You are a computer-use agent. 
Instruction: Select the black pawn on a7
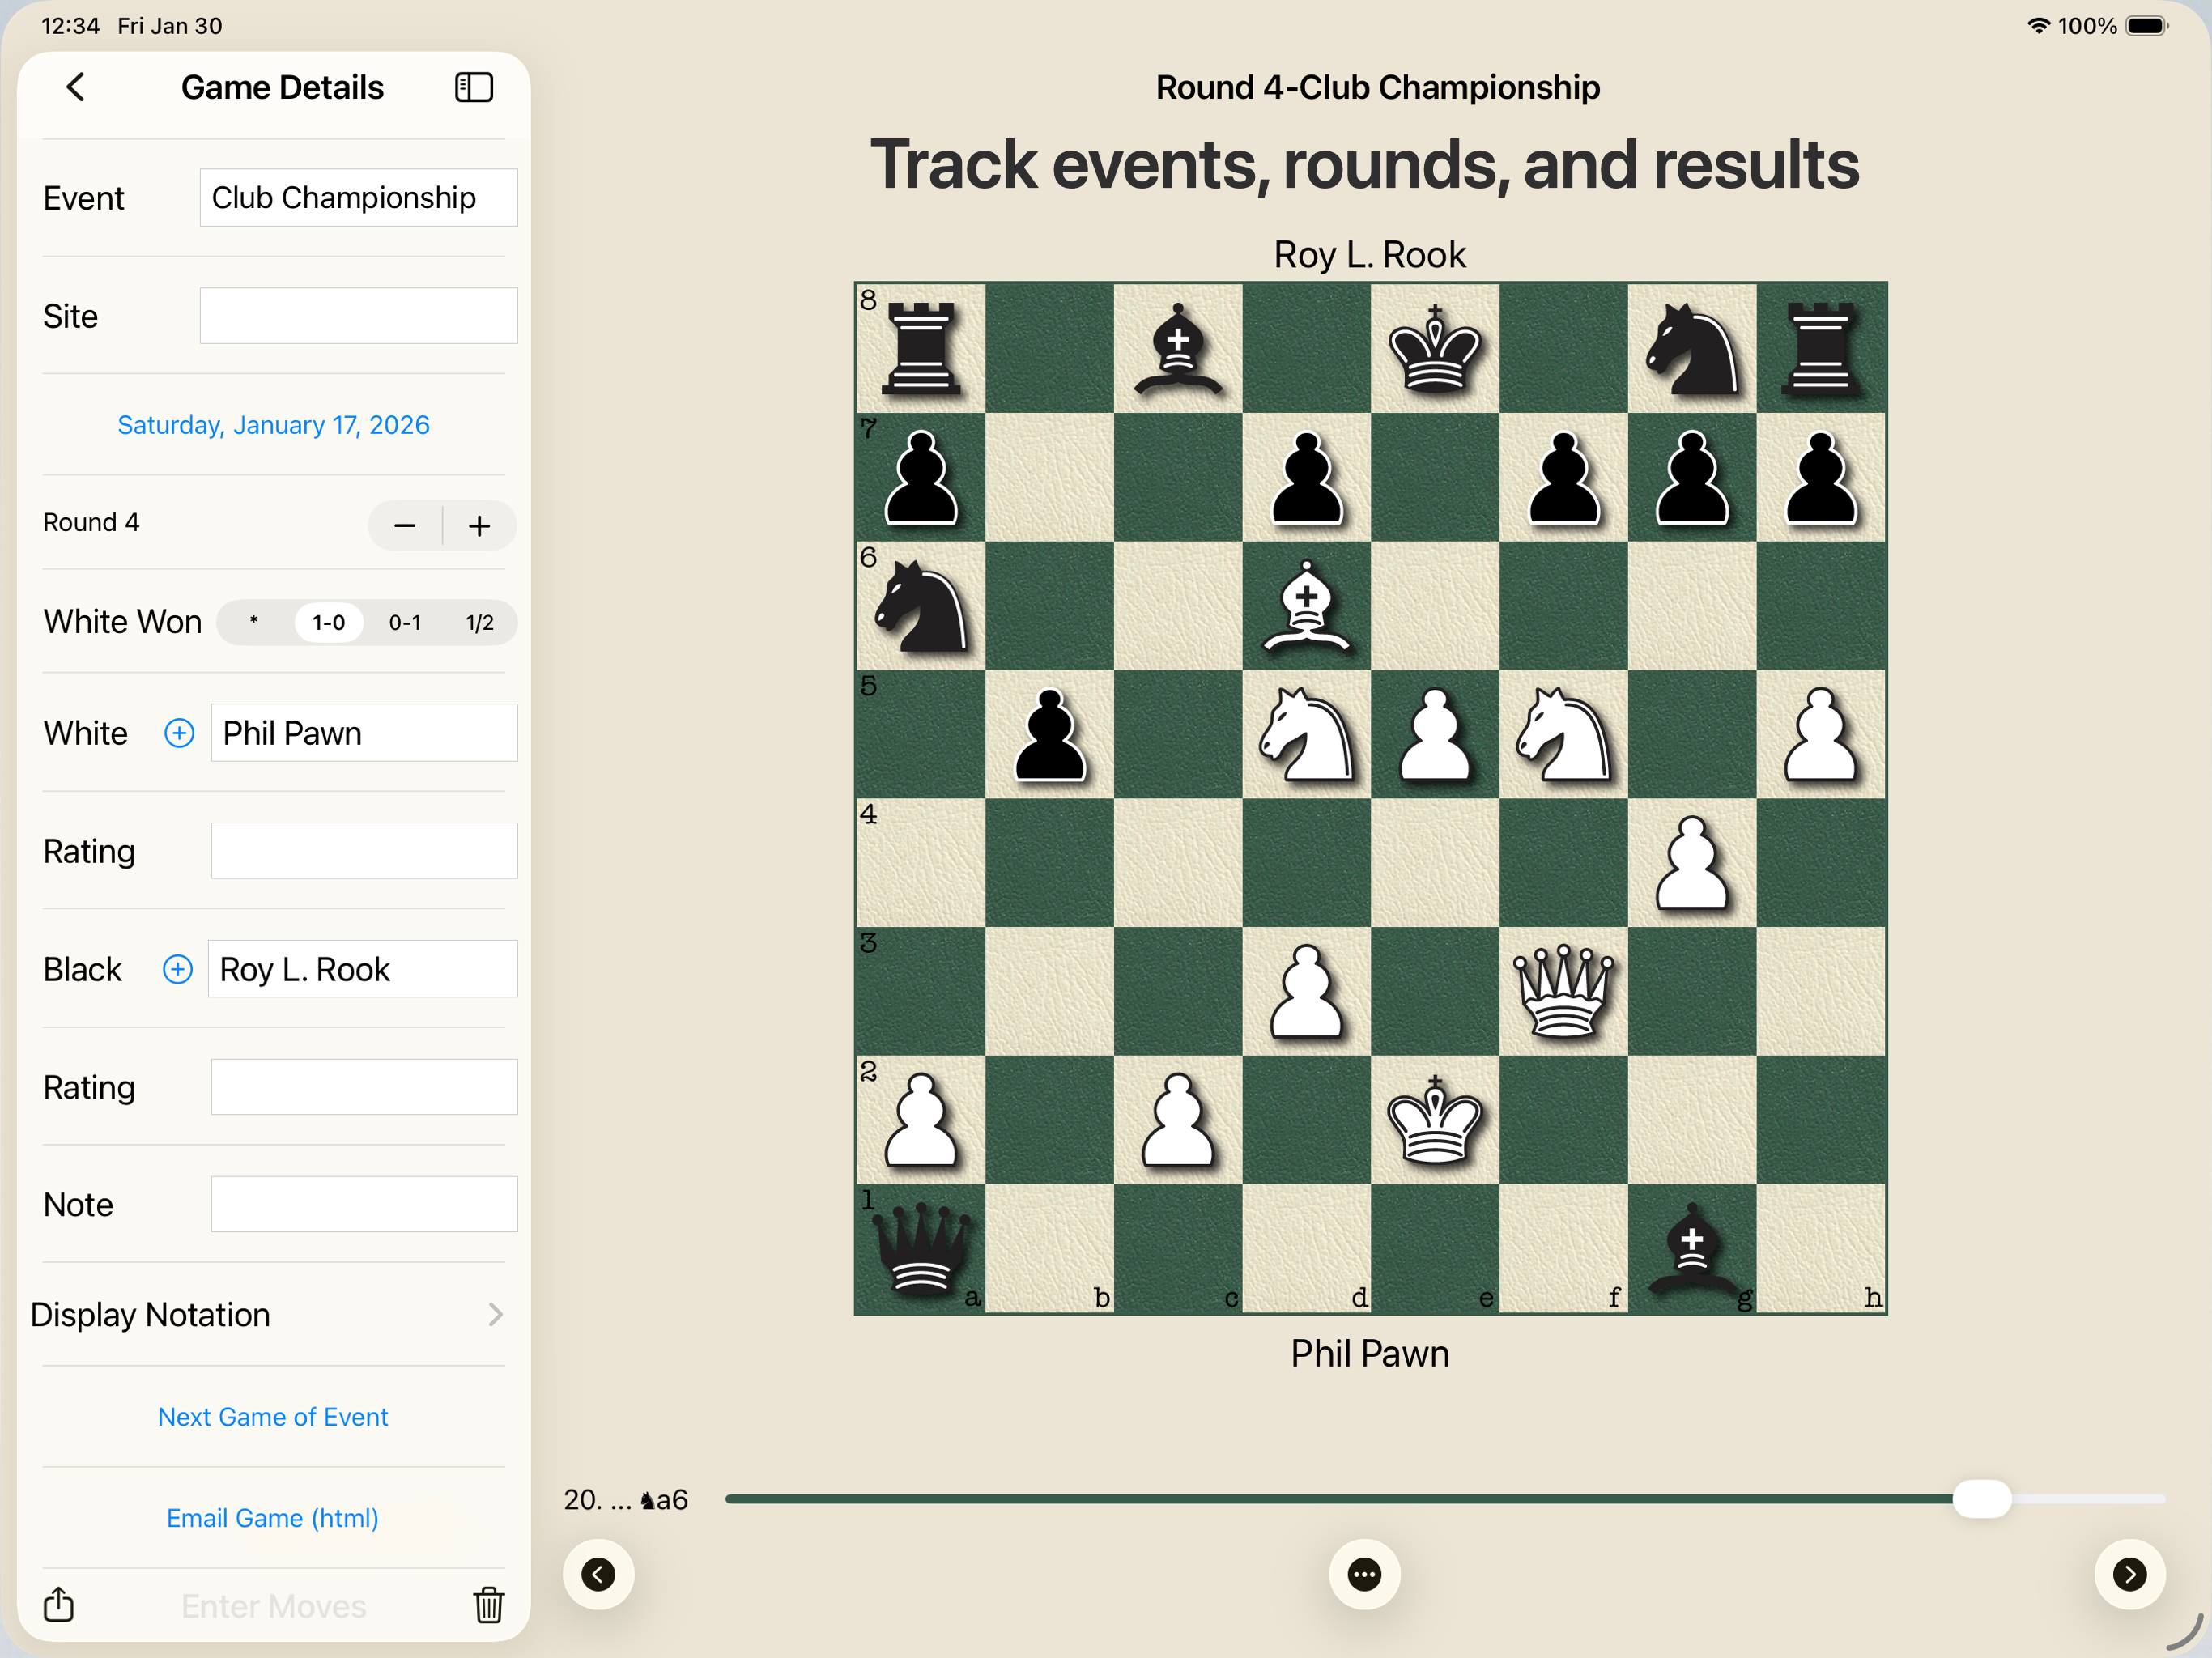[x=921, y=477]
